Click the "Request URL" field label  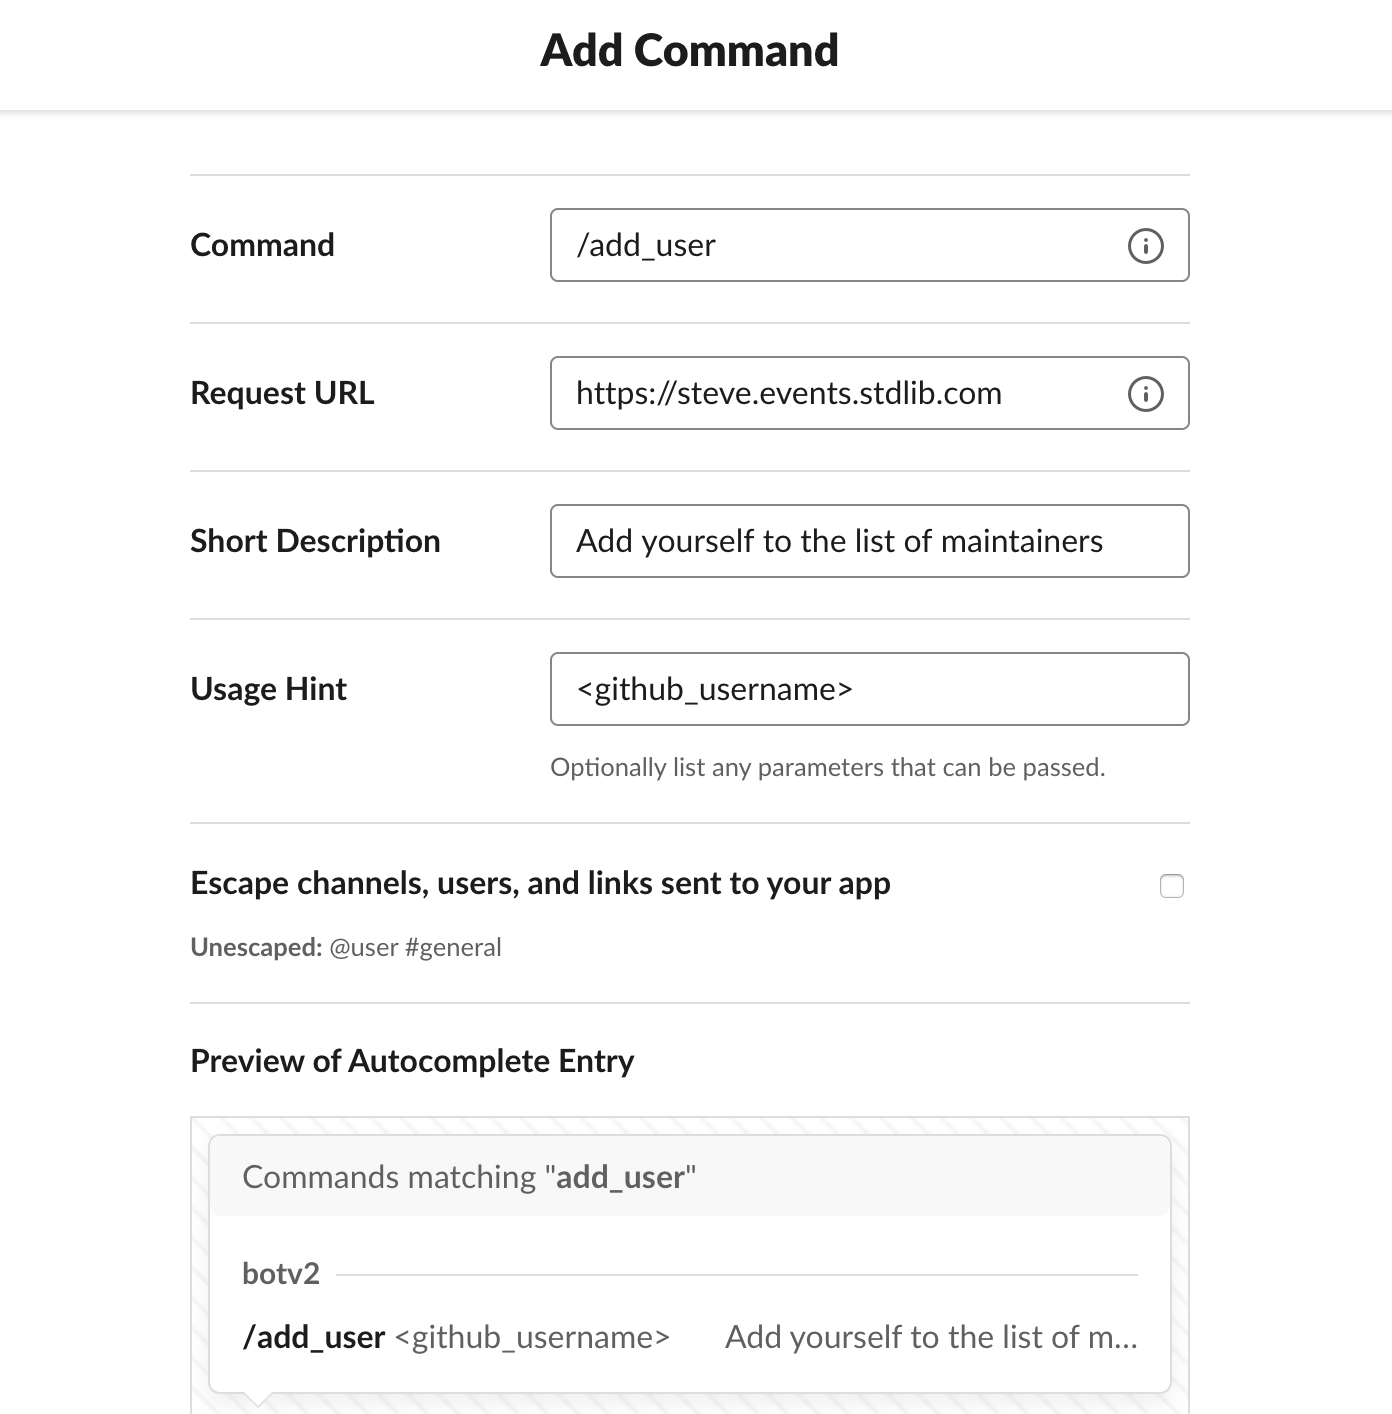[282, 393]
